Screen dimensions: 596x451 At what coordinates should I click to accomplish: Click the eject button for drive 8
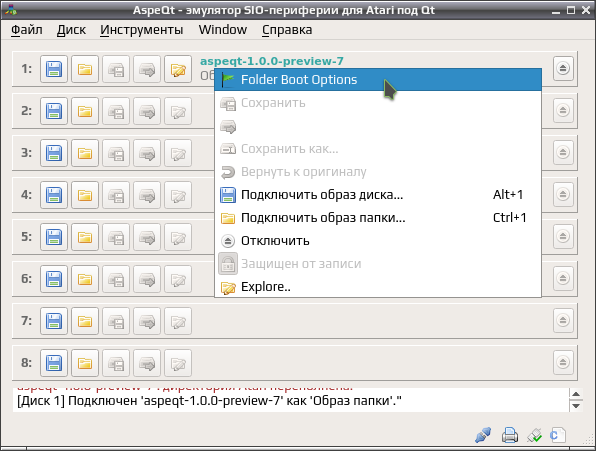tap(563, 362)
